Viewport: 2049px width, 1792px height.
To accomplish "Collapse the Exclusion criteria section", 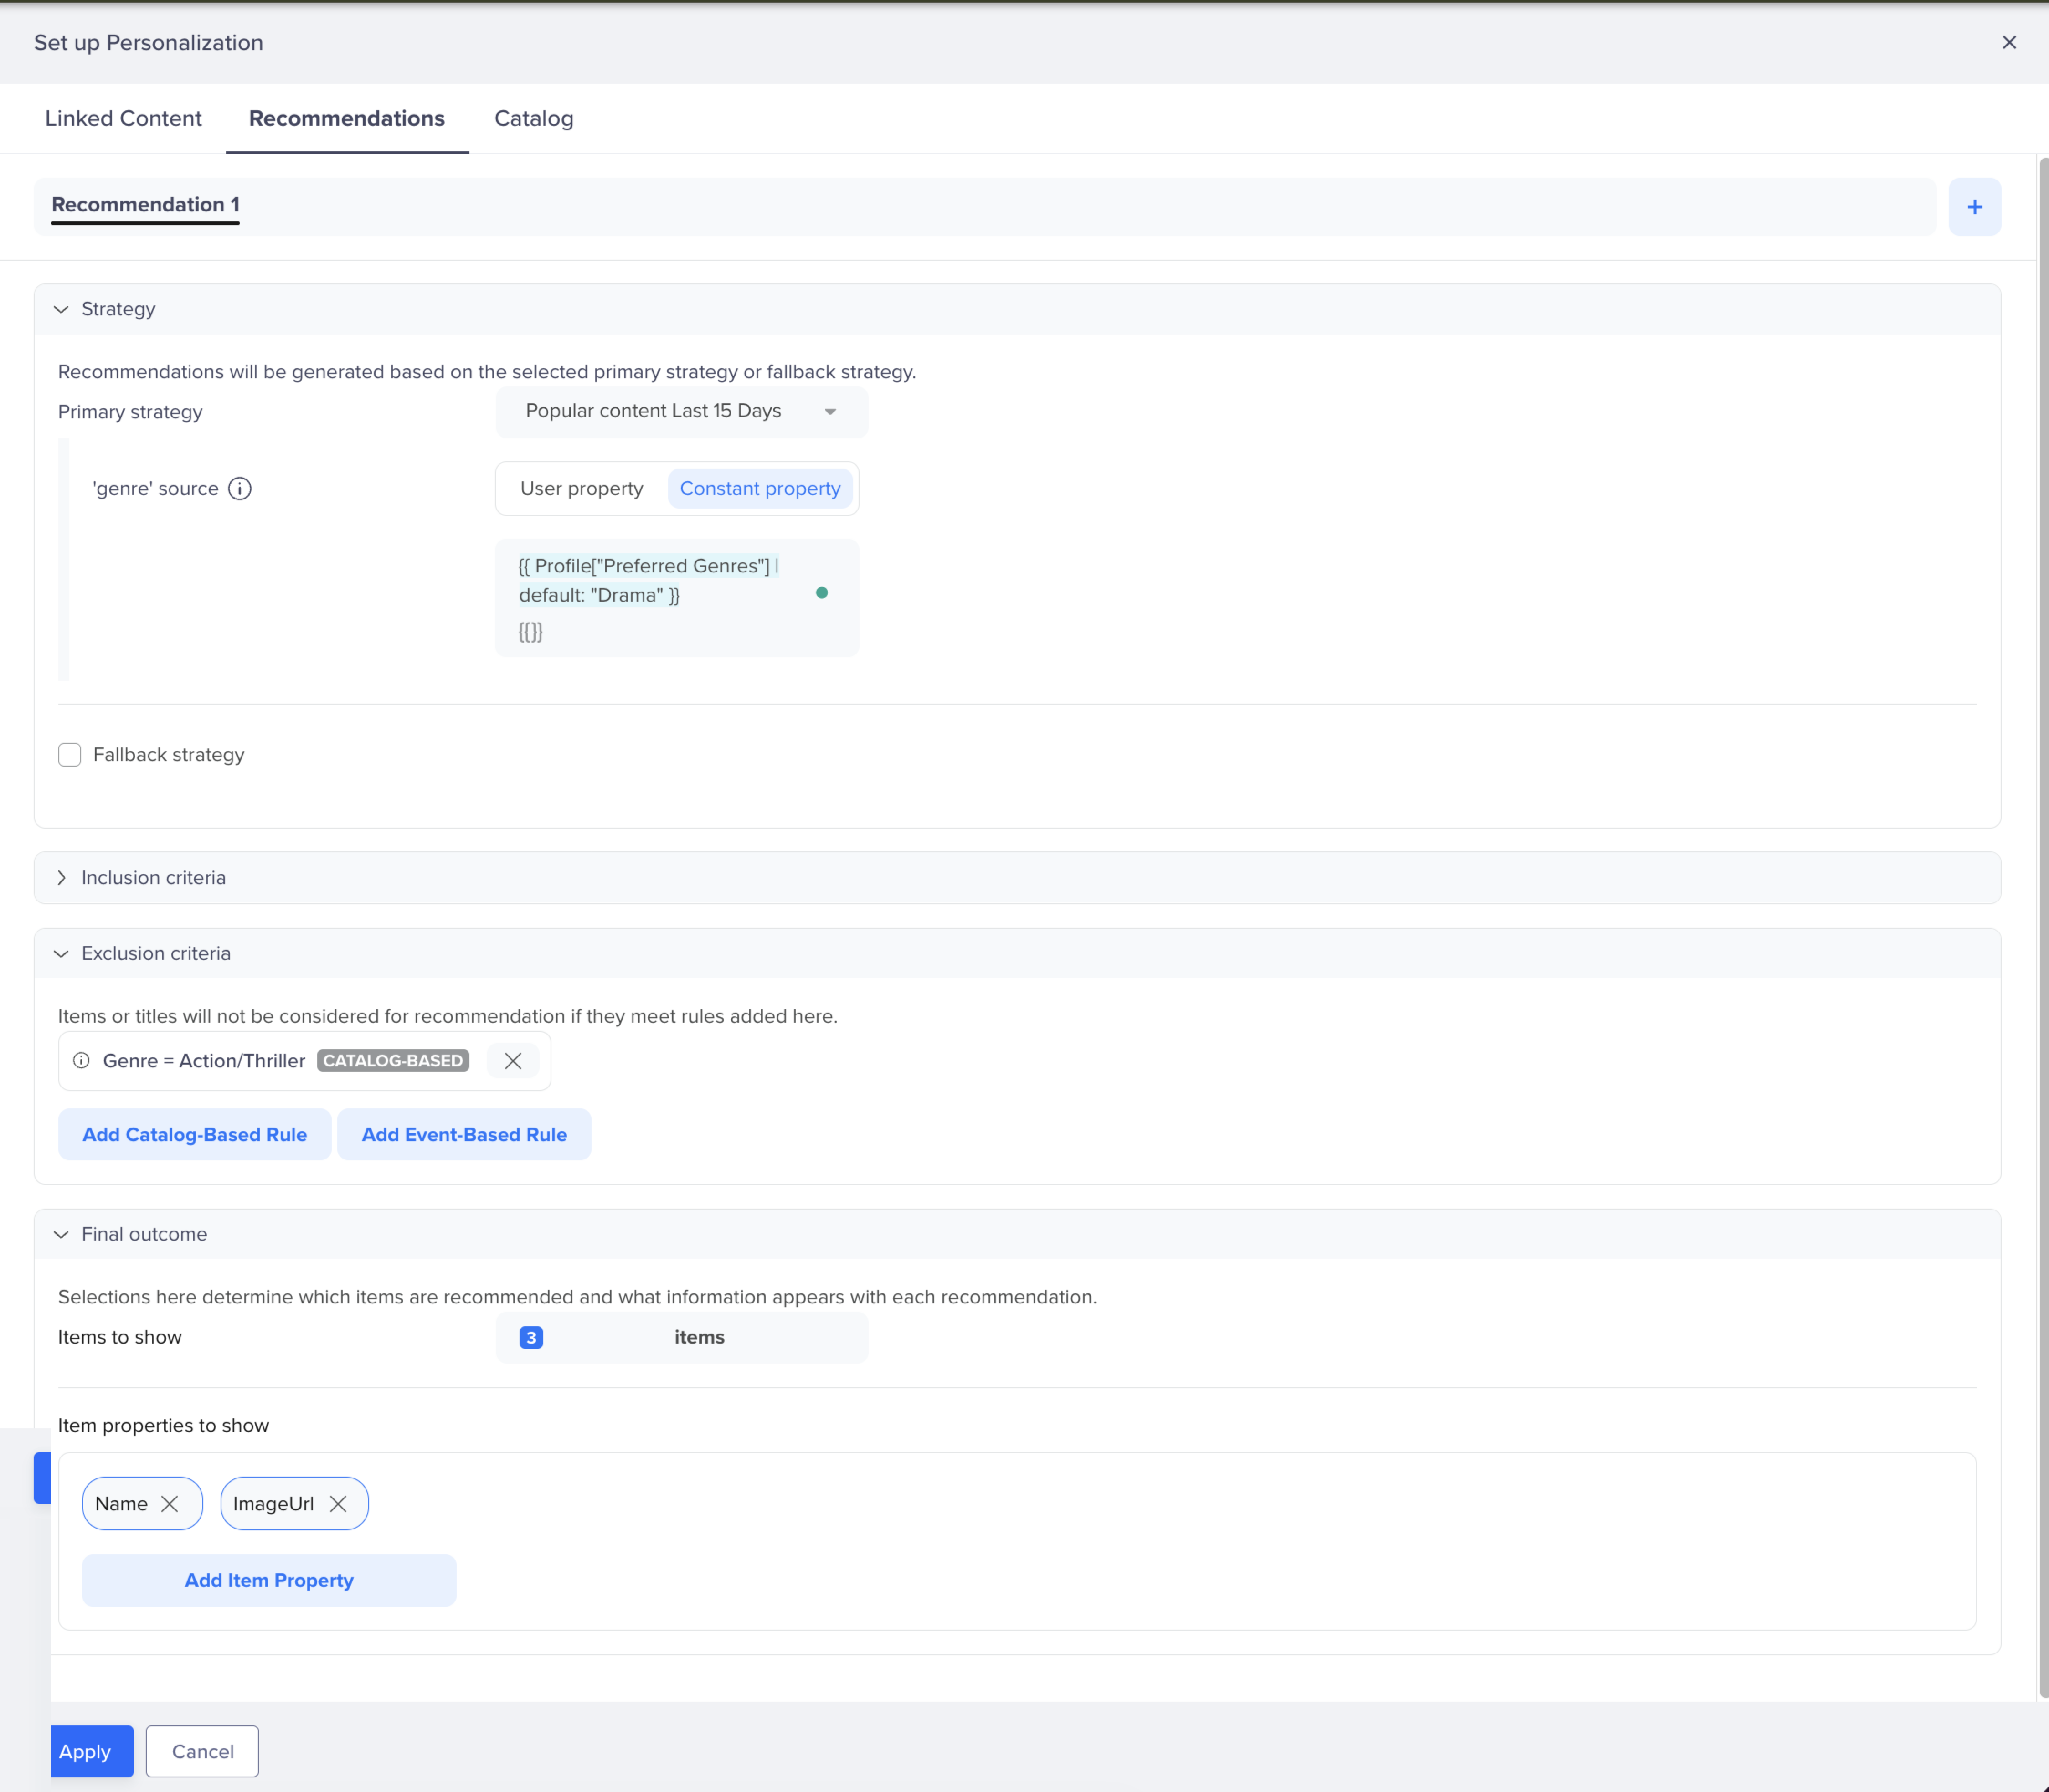I will (x=61, y=954).
